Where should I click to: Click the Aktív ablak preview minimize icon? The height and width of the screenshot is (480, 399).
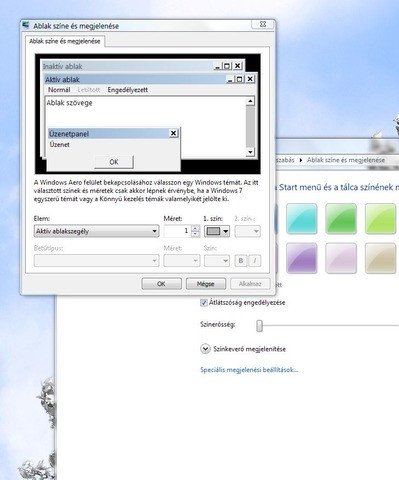pos(230,79)
